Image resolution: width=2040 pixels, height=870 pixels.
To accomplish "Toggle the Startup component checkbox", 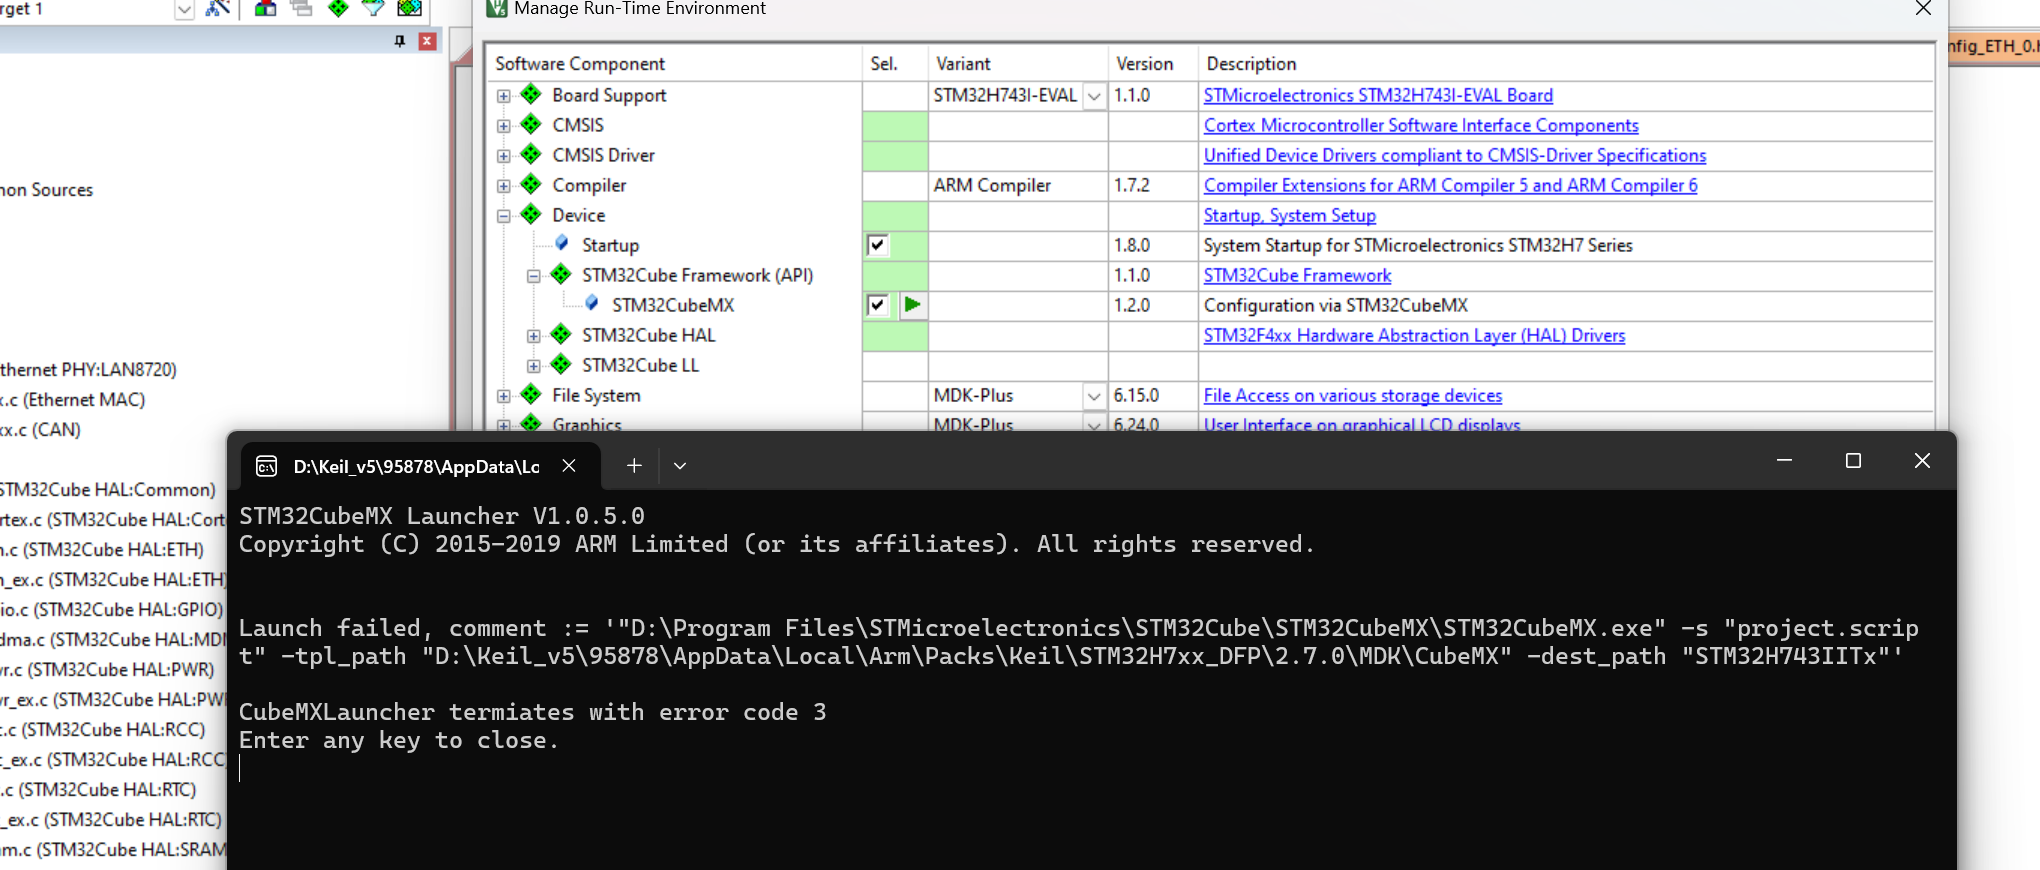I will coord(877,245).
